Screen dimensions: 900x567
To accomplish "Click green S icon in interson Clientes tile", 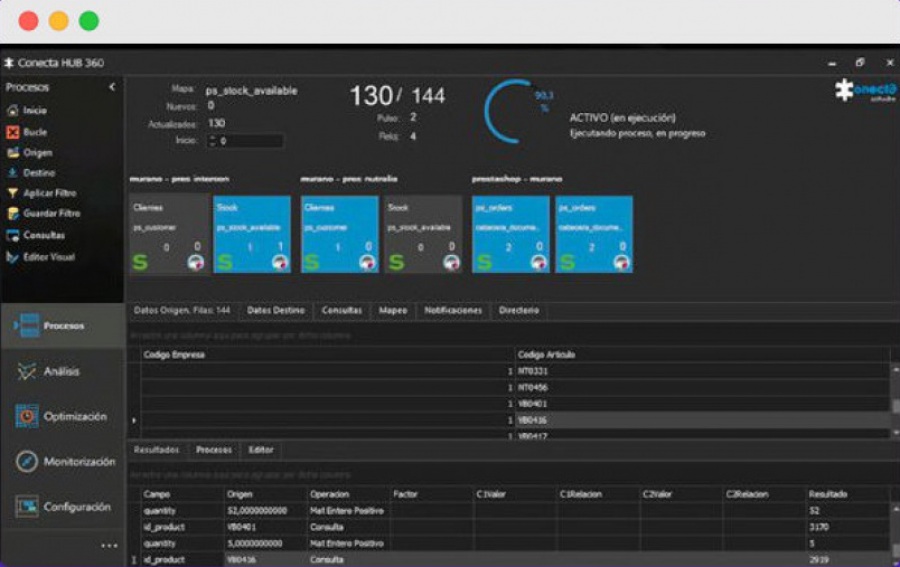I will pos(140,262).
